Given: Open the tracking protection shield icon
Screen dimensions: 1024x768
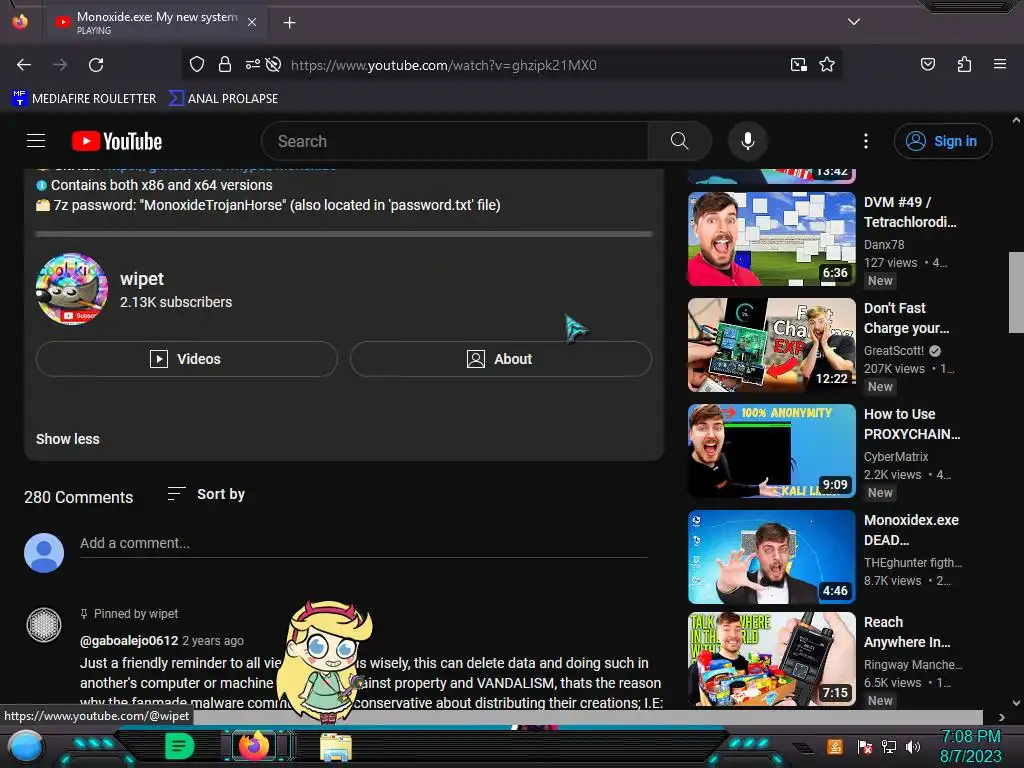Looking at the screenshot, I should (x=197, y=65).
